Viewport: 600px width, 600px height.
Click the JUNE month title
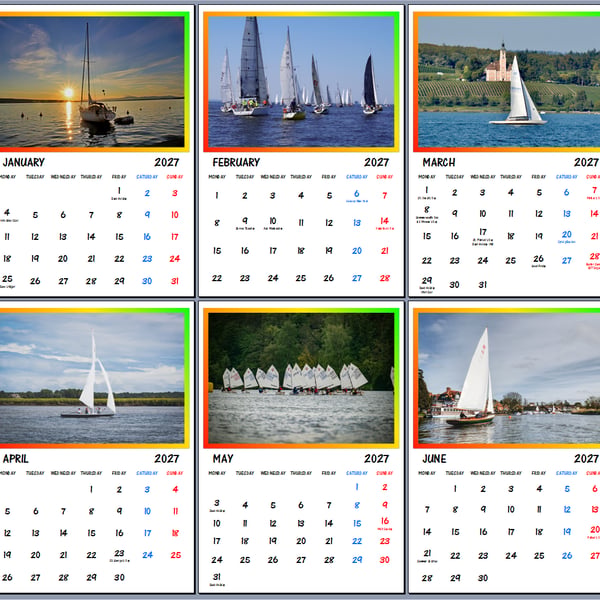pyautogui.click(x=434, y=458)
